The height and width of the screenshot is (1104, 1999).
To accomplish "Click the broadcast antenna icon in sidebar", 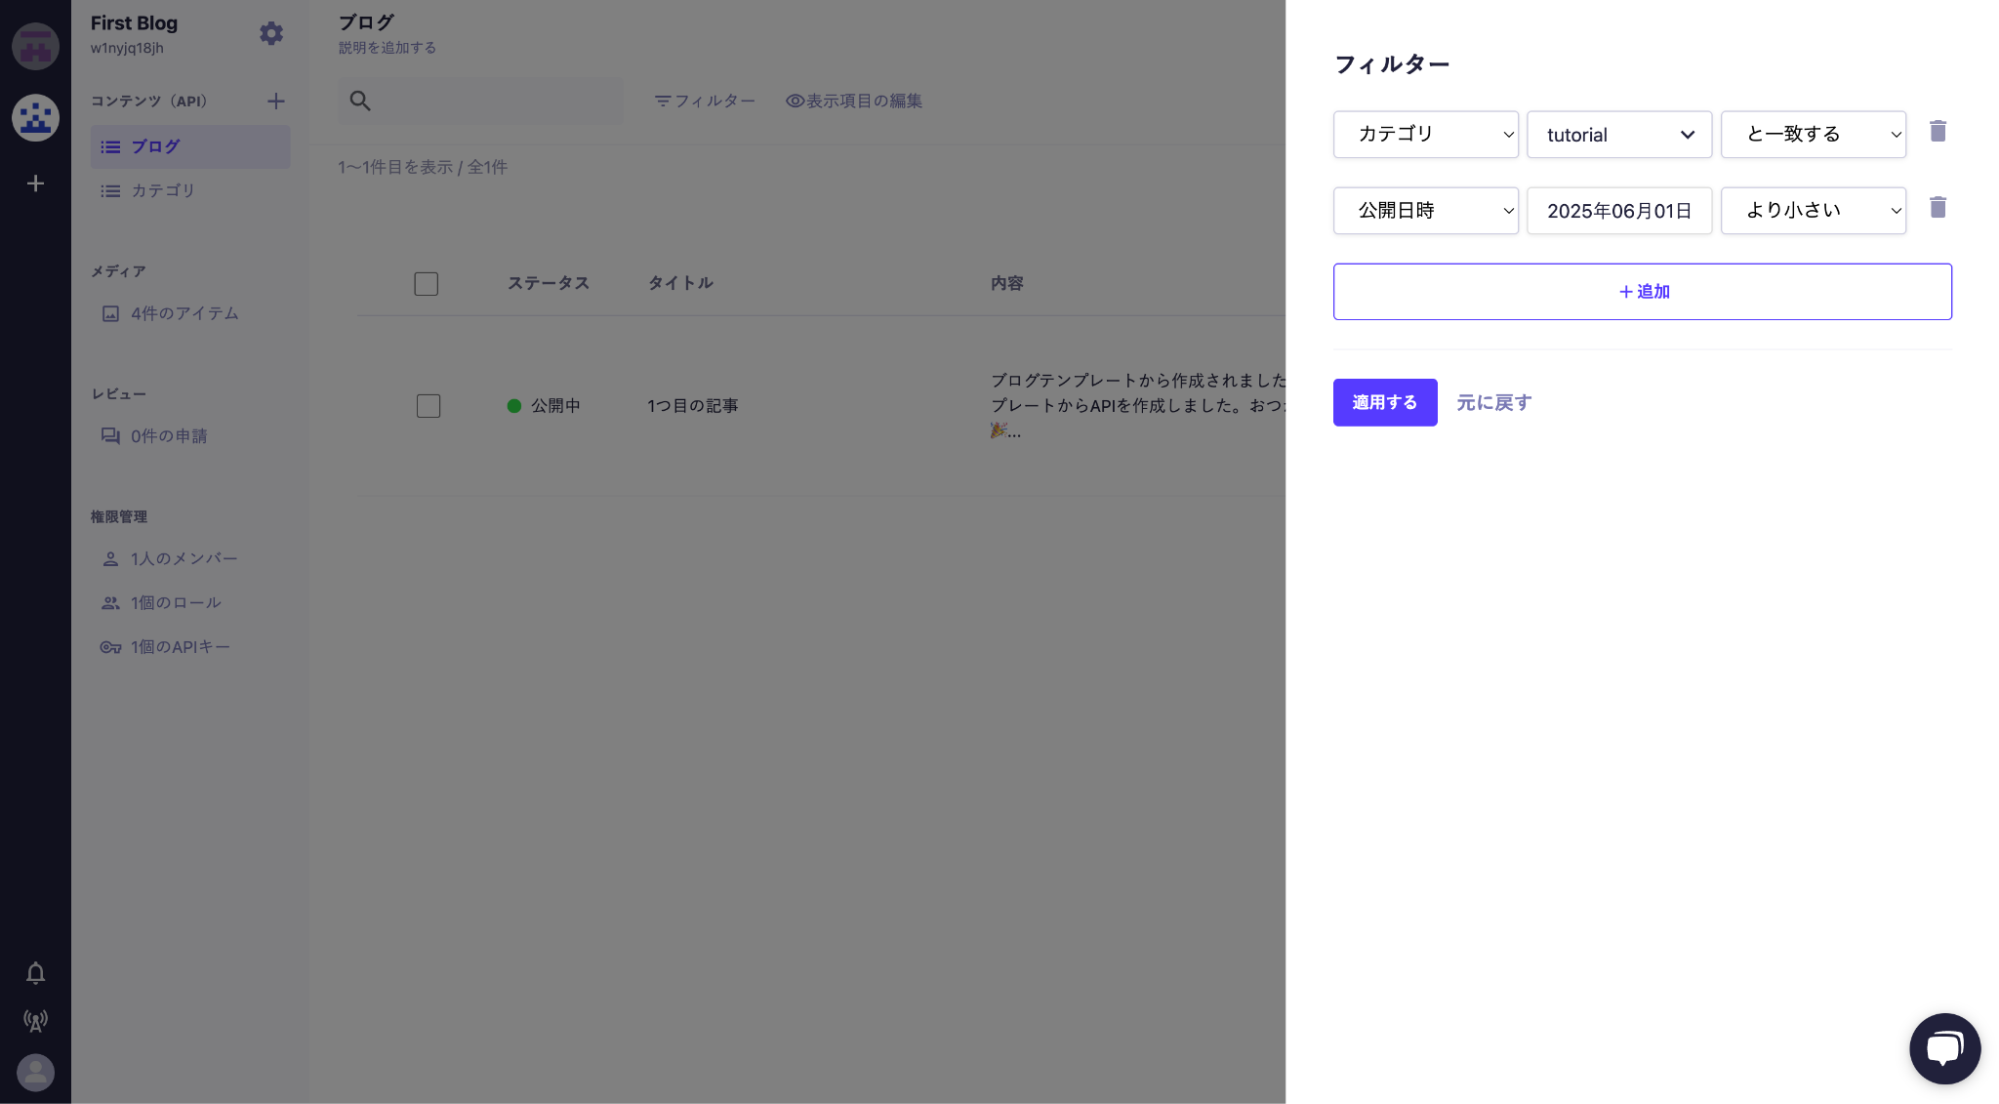I will pos(35,1021).
